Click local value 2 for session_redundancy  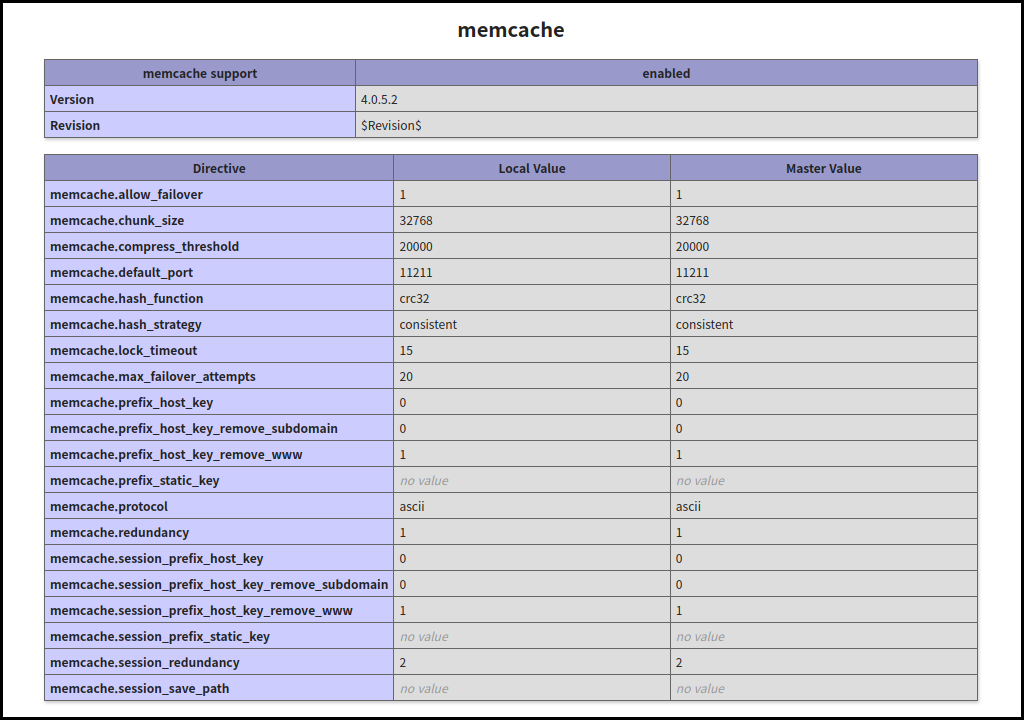coord(402,663)
